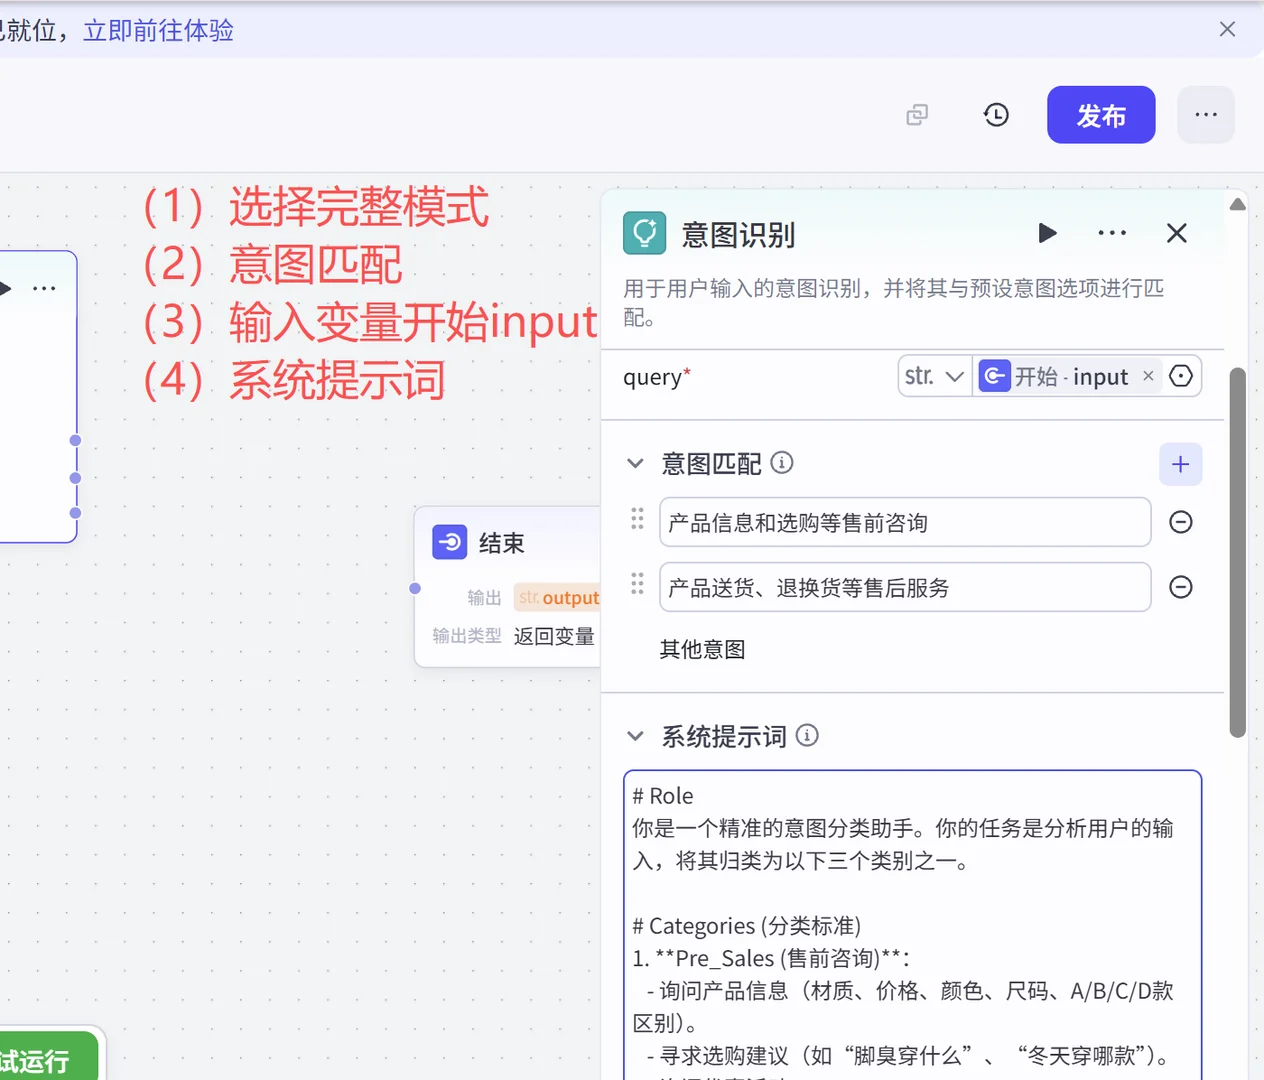Run the 意图识别 node with play icon
Viewport: 1264px width, 1080px height.
1047,233
